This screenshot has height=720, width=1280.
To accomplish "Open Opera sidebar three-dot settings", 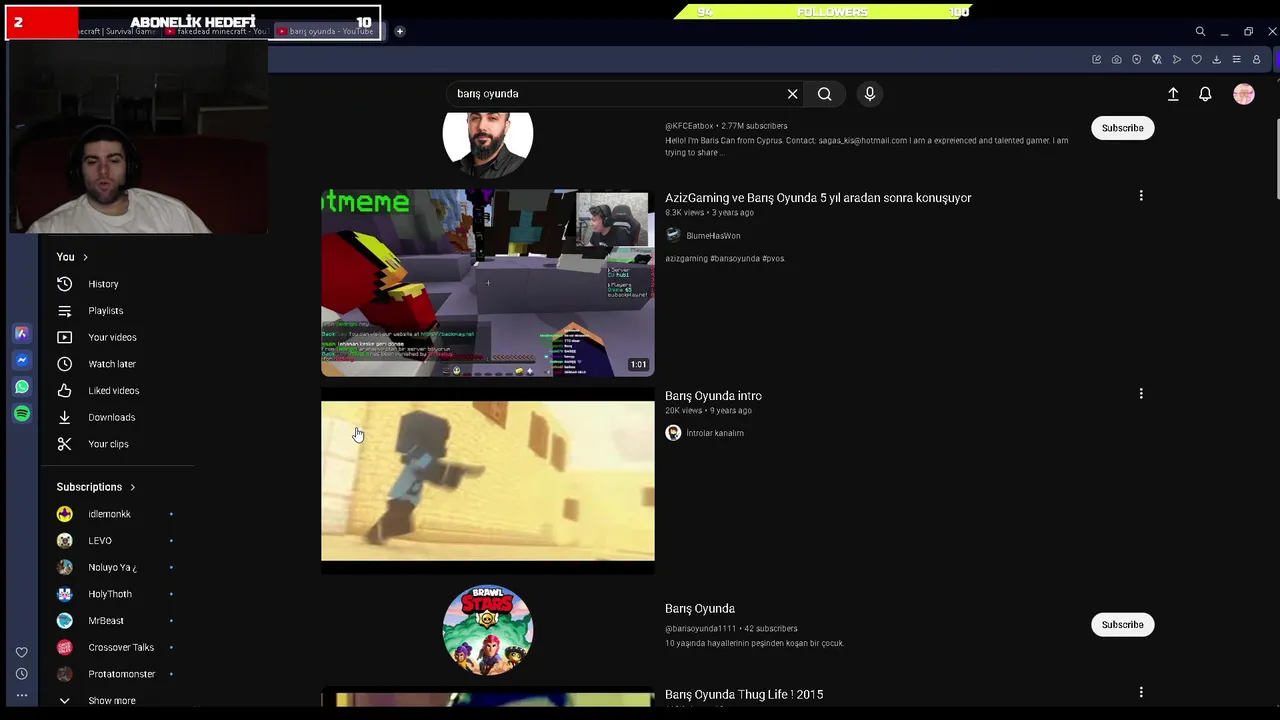I will click(21, 695).
